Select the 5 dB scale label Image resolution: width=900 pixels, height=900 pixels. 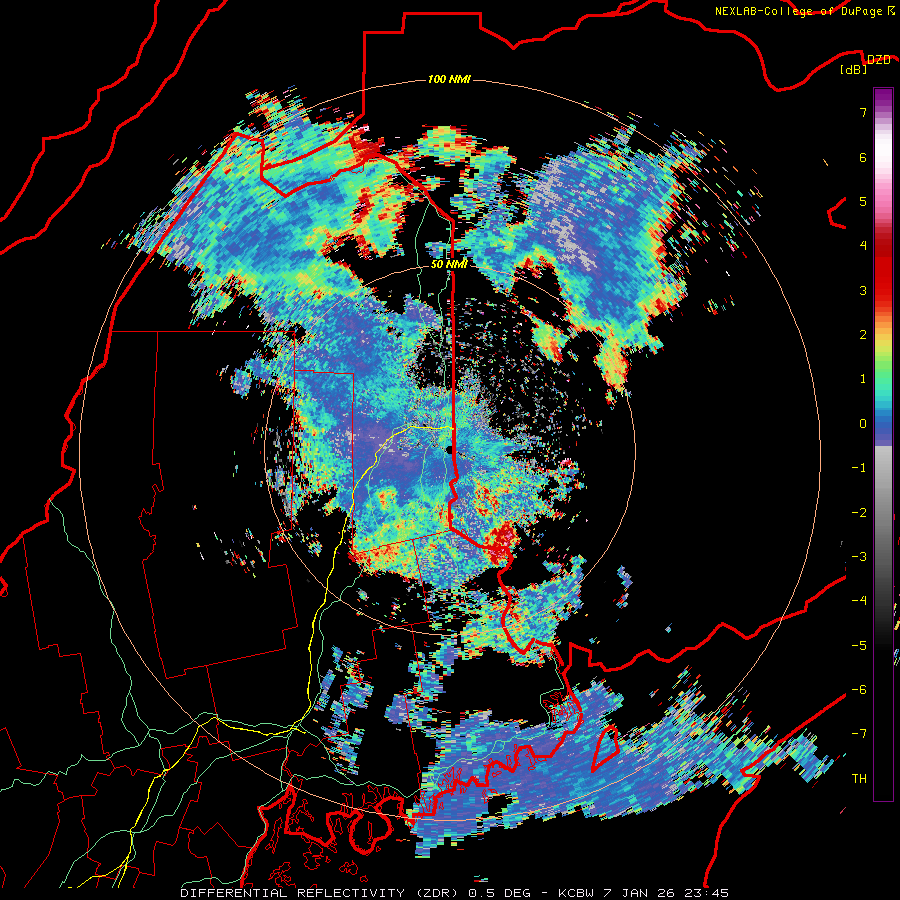[863, 201]
